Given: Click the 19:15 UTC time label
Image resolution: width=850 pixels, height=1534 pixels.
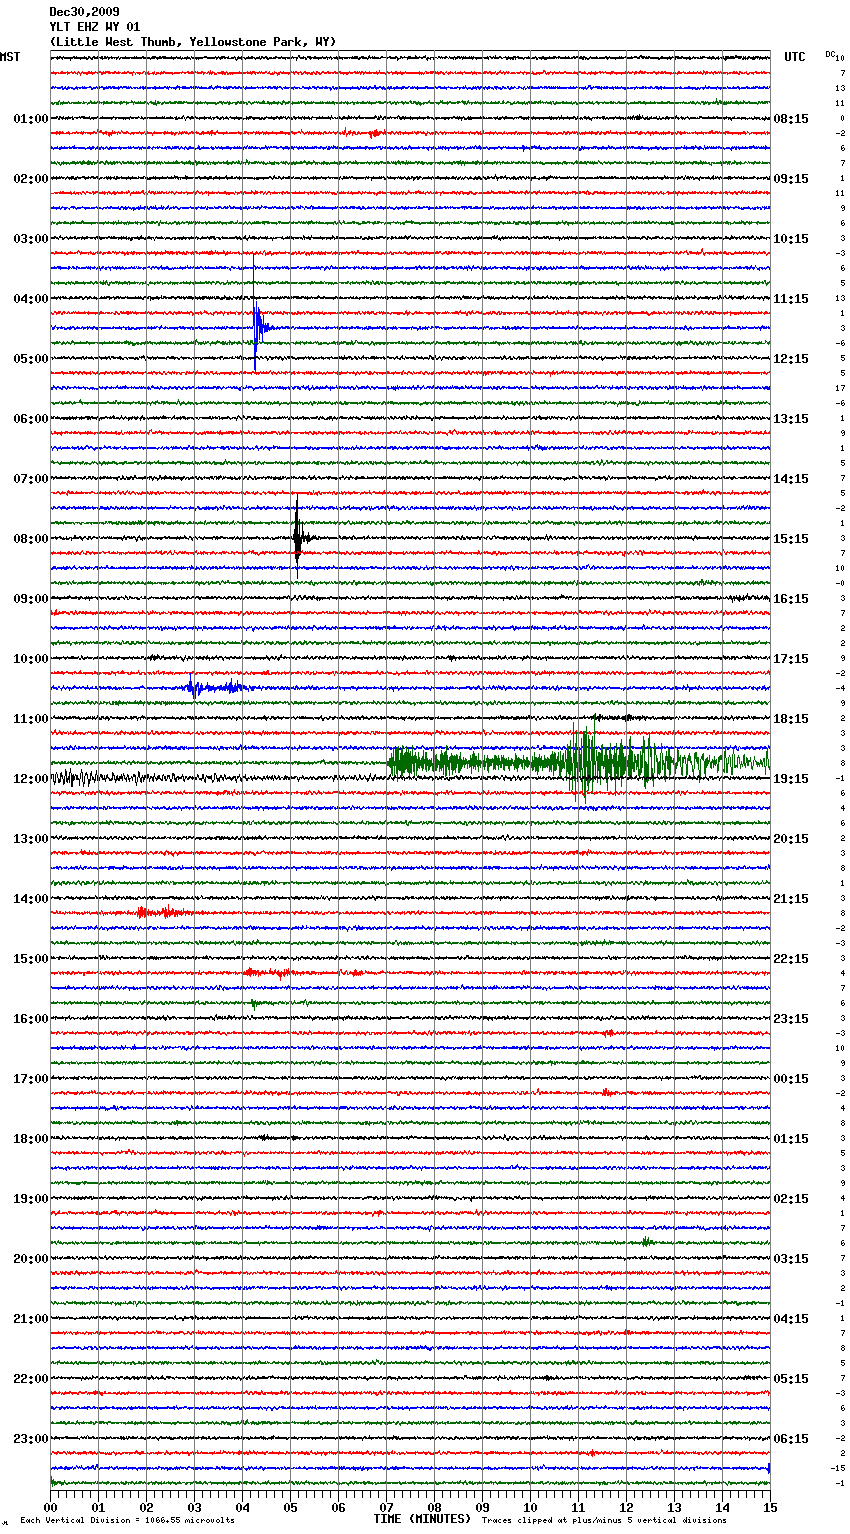Looking at the screenshot, I should coord(791,779).
